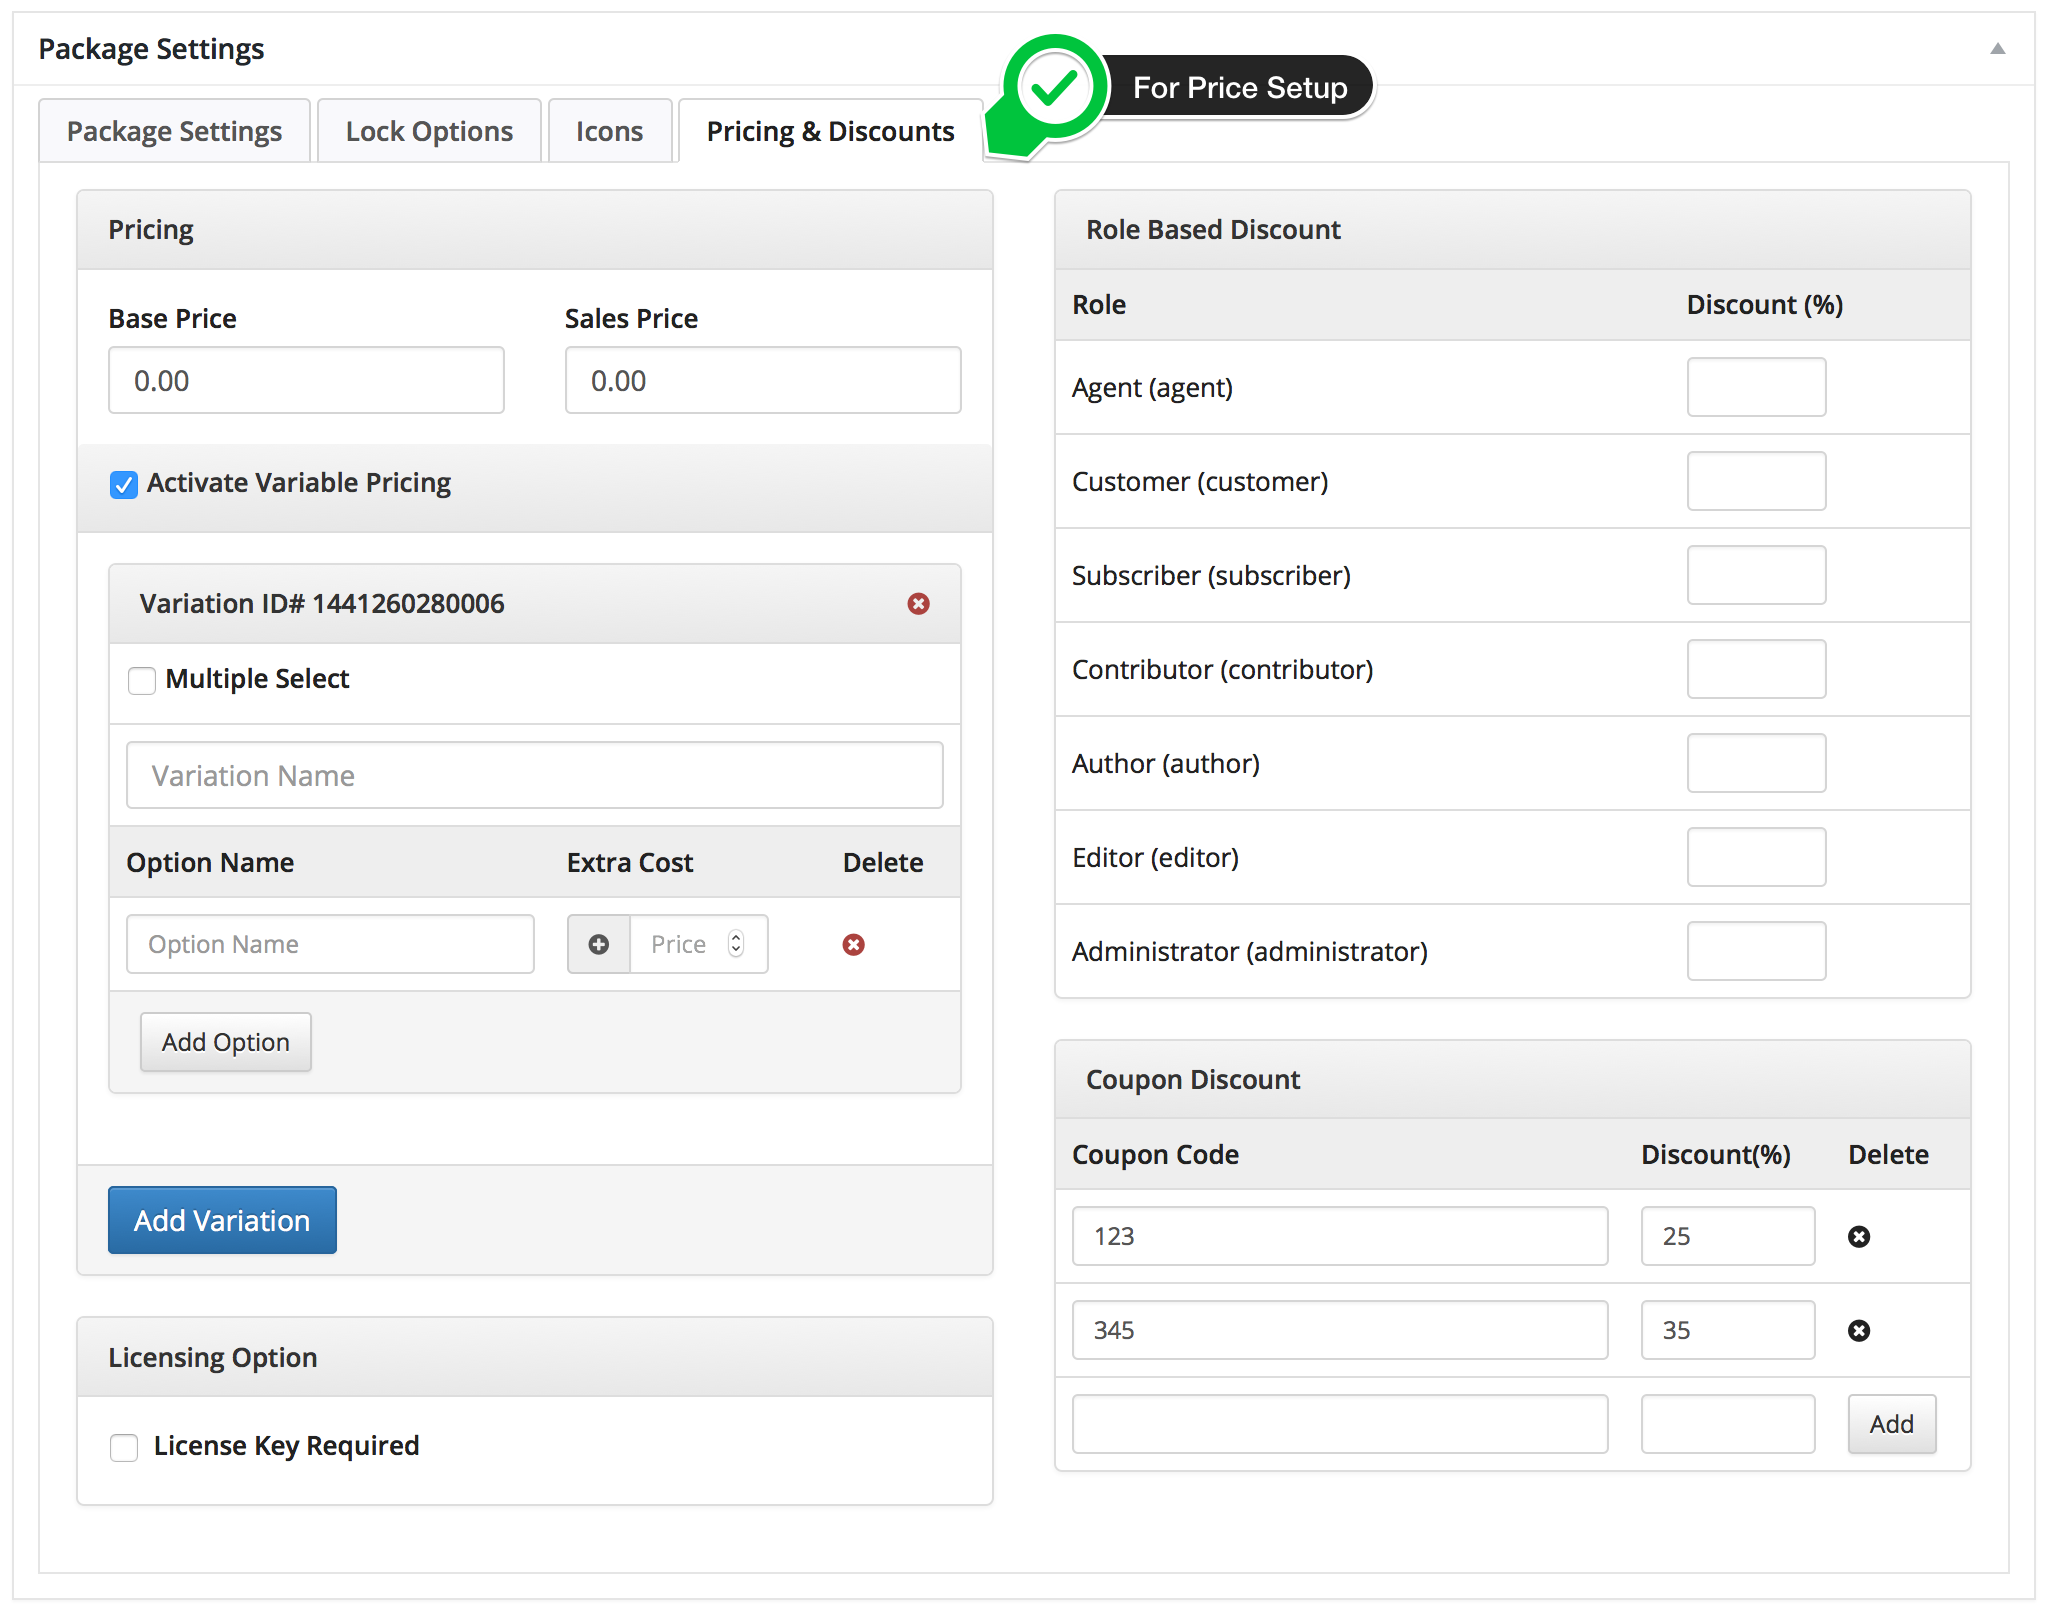2048x1612 pixels.
Task: Delete variation ID 1441260280006
Action: (x=918, y=603)
